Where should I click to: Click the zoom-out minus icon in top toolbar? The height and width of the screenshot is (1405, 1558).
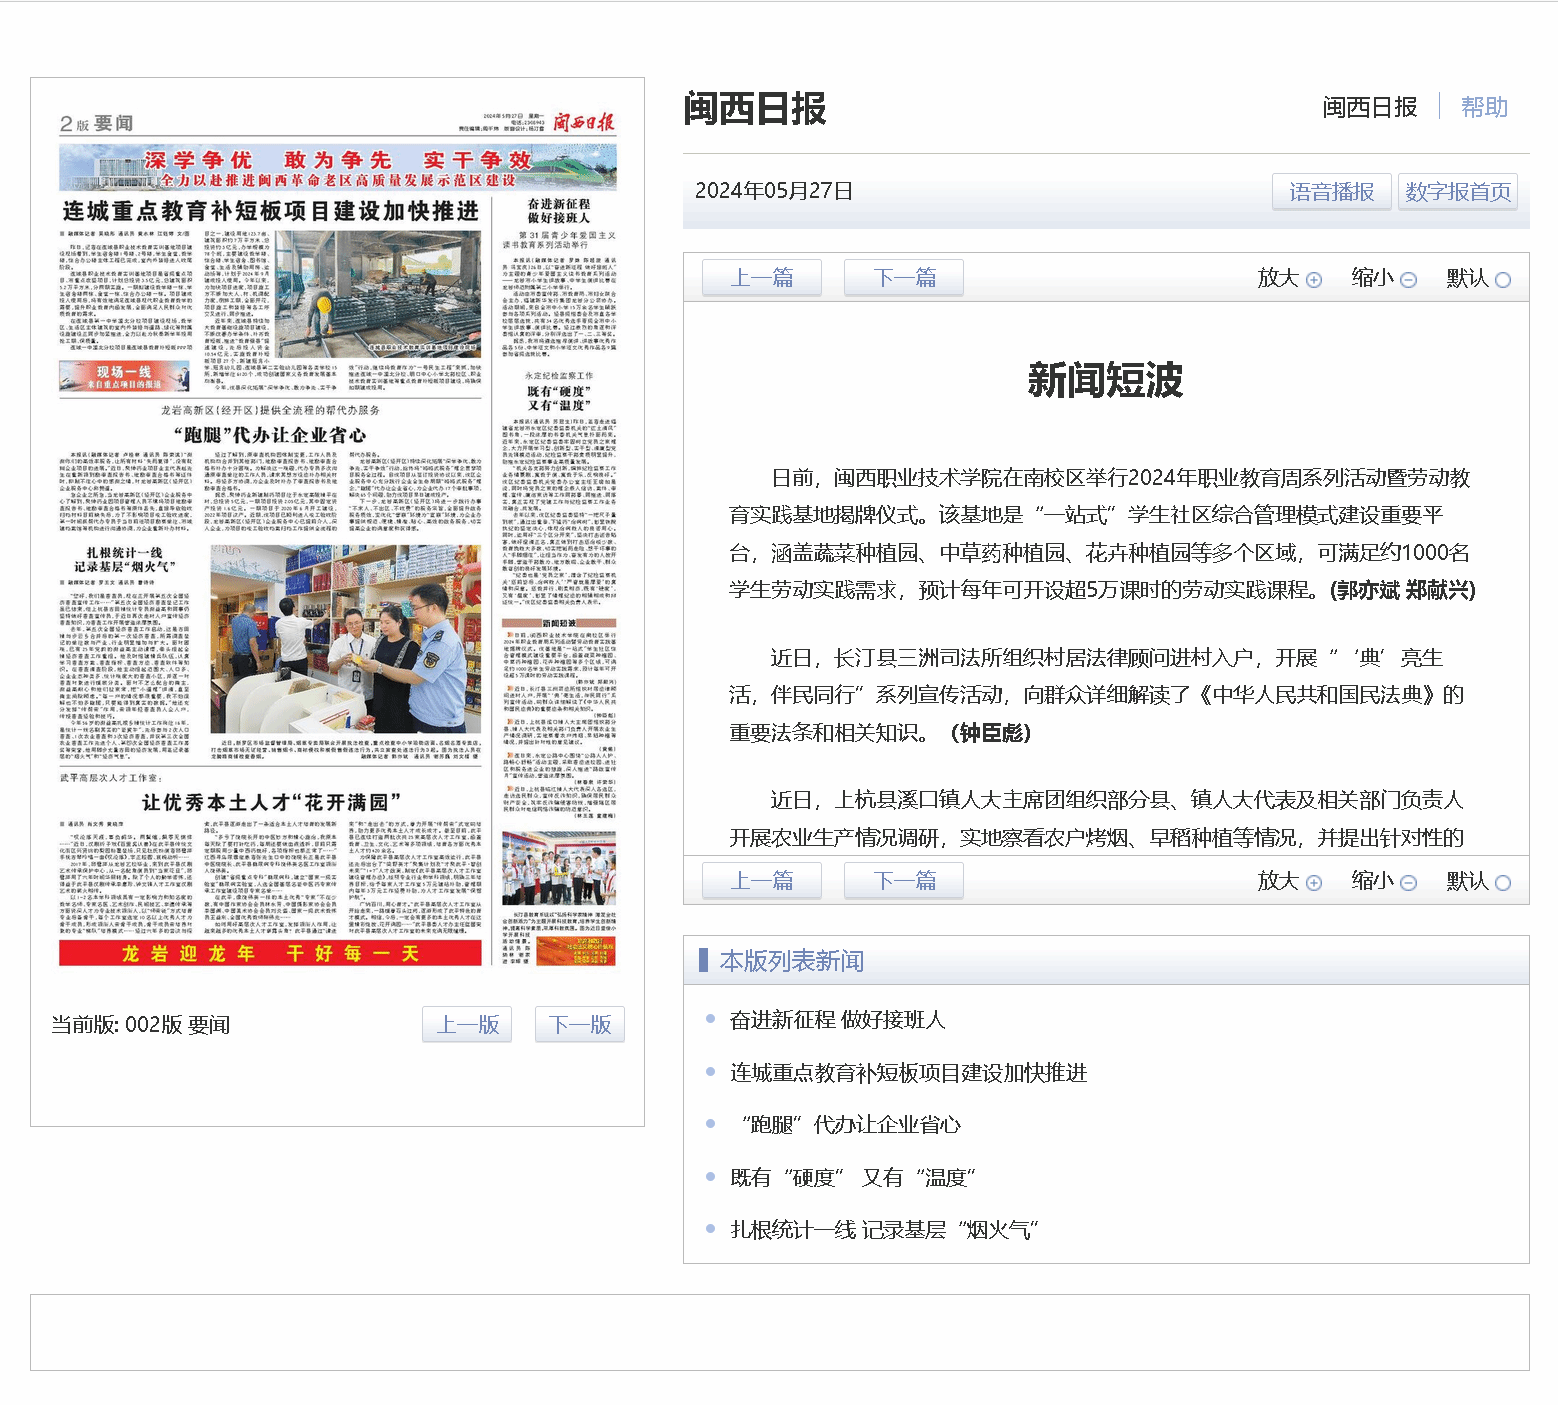1409,280
